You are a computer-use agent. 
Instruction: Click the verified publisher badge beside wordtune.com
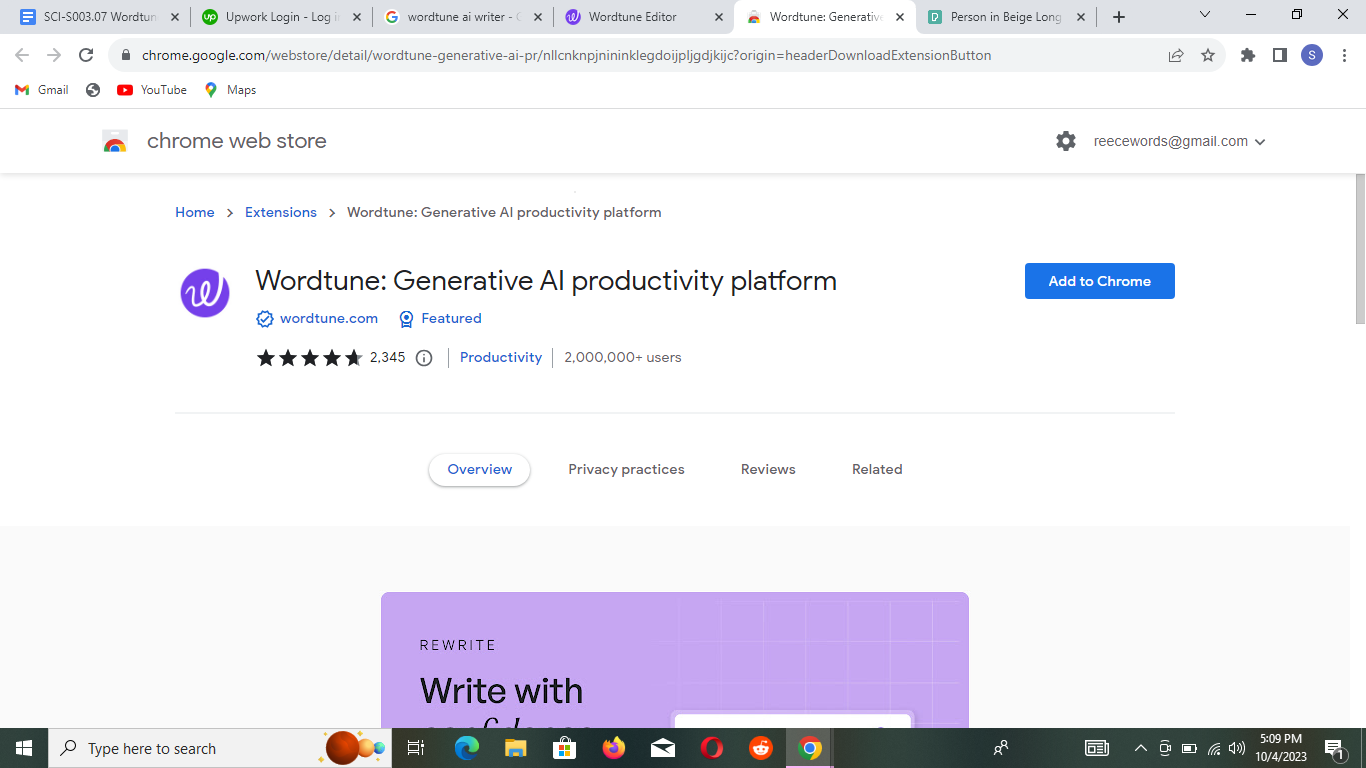(x=264, y=318)
